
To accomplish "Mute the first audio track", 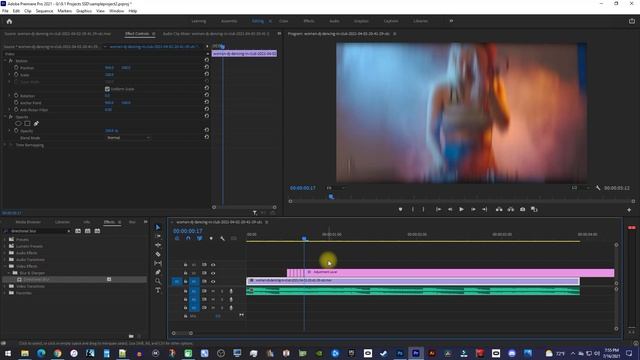I will click(213, 291).
